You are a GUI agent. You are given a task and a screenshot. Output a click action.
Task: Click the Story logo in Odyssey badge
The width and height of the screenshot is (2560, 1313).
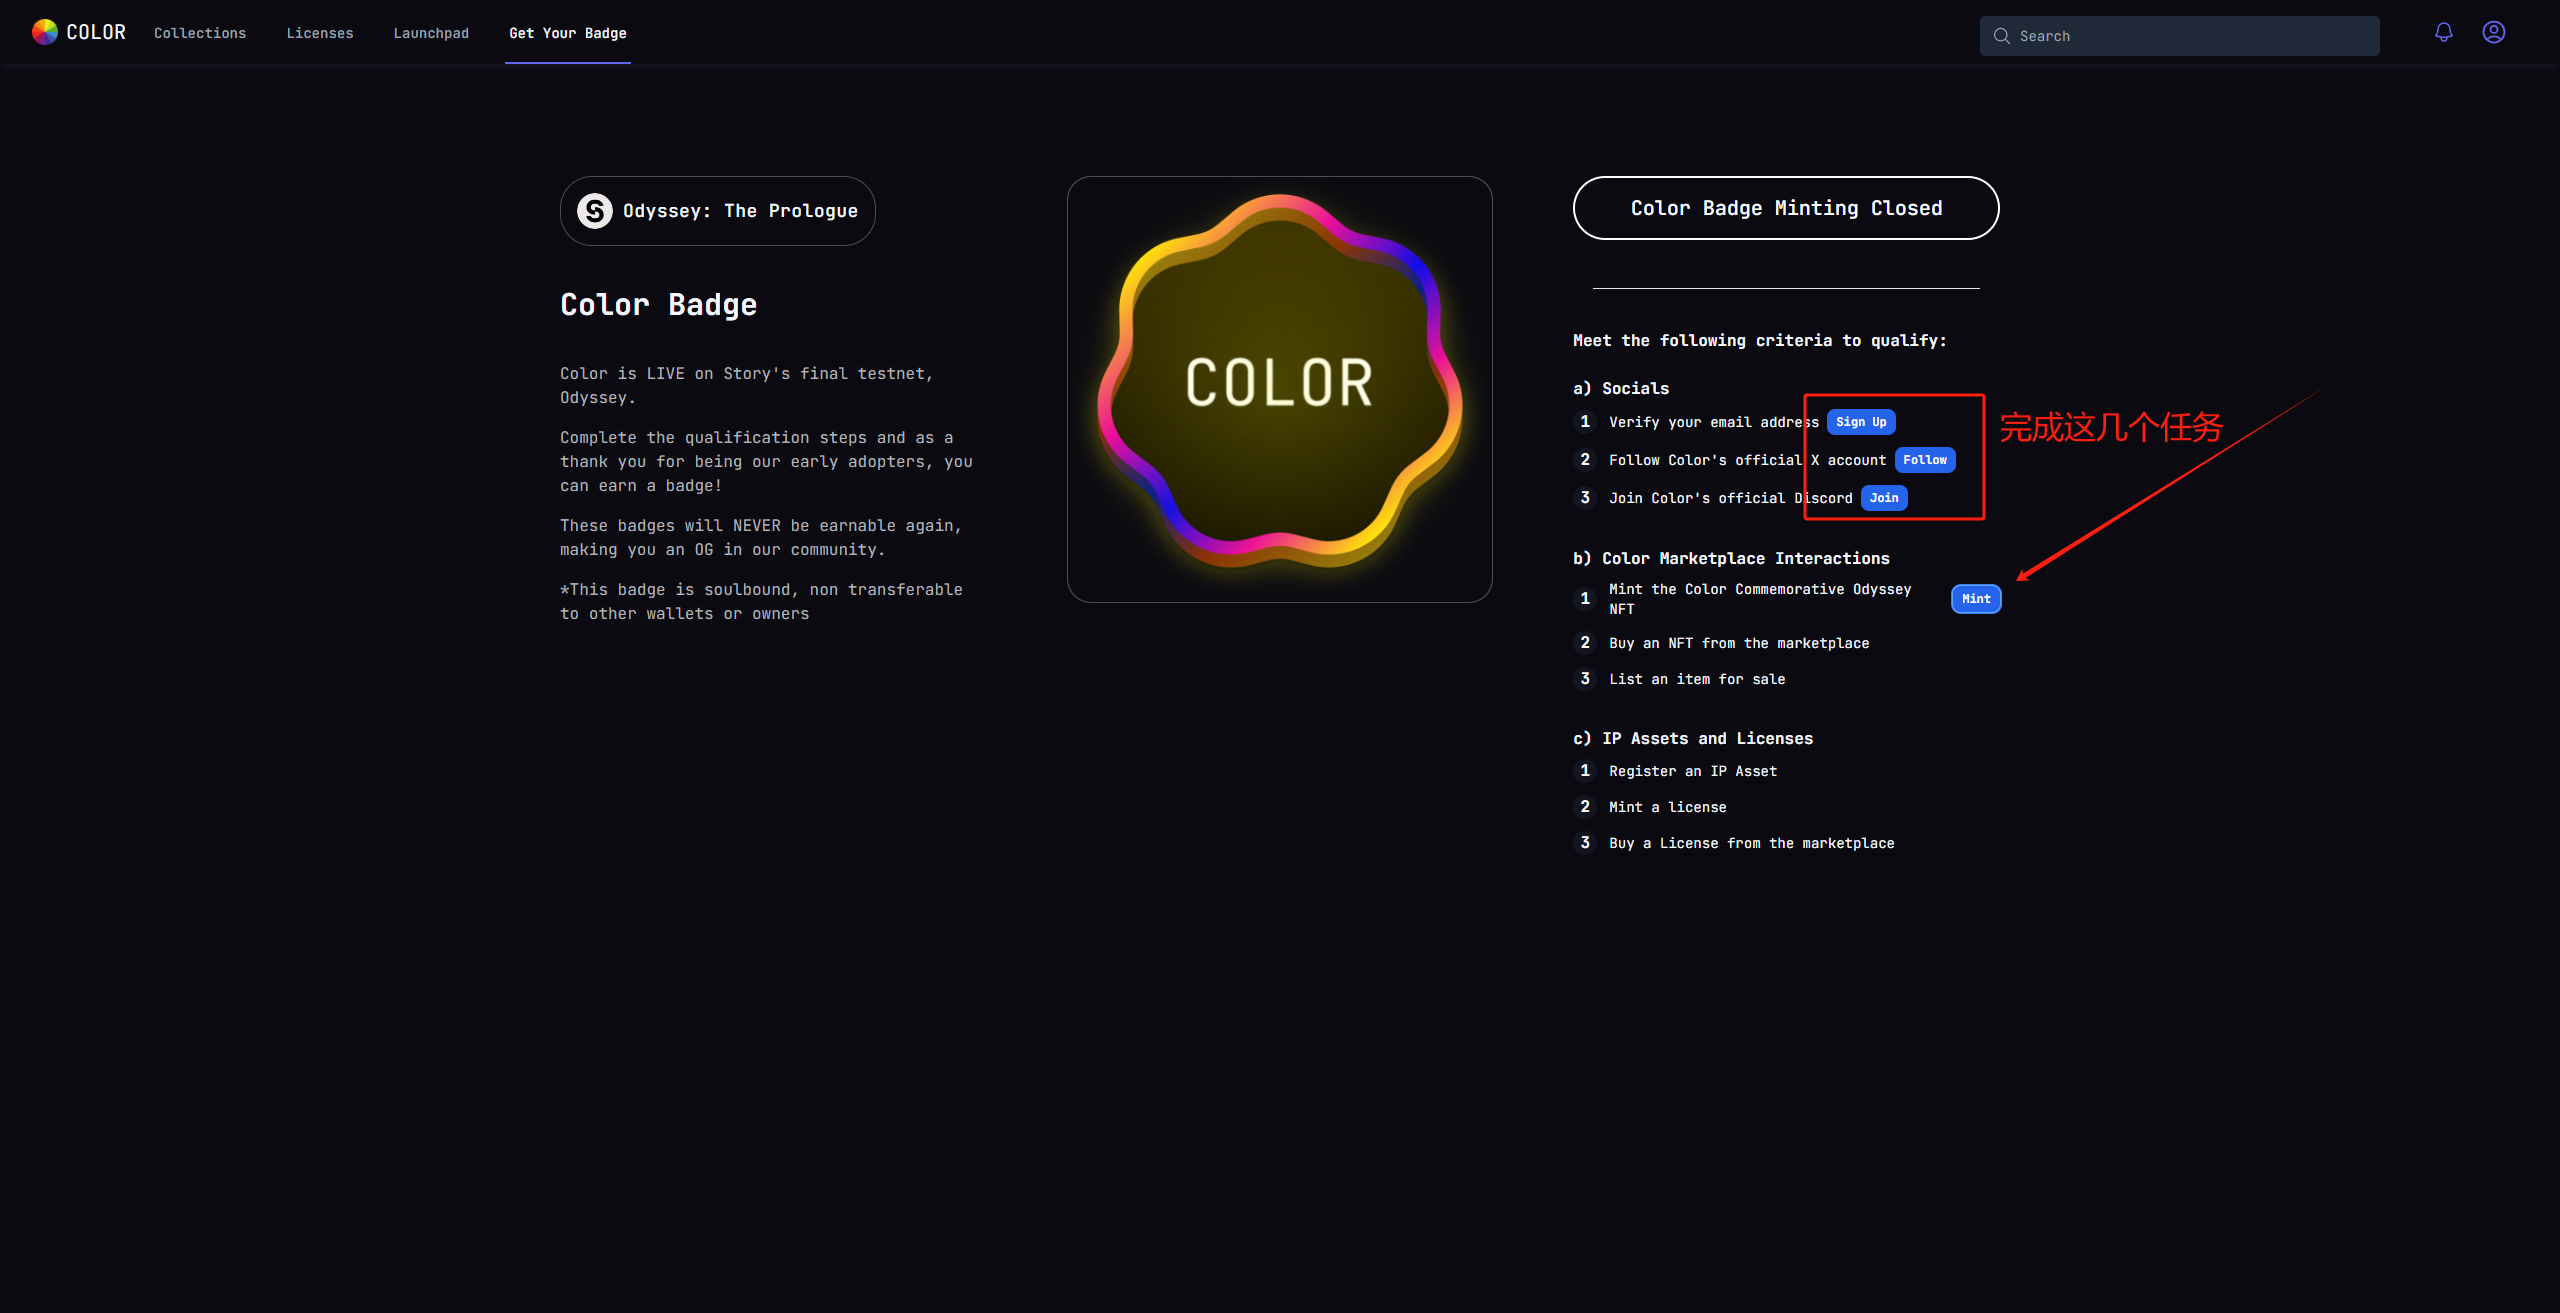coord(595,211)
